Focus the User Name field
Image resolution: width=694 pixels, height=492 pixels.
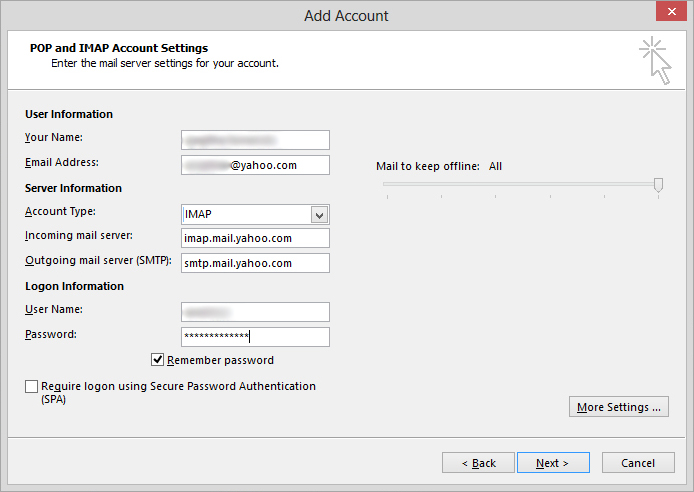point(255,312)
